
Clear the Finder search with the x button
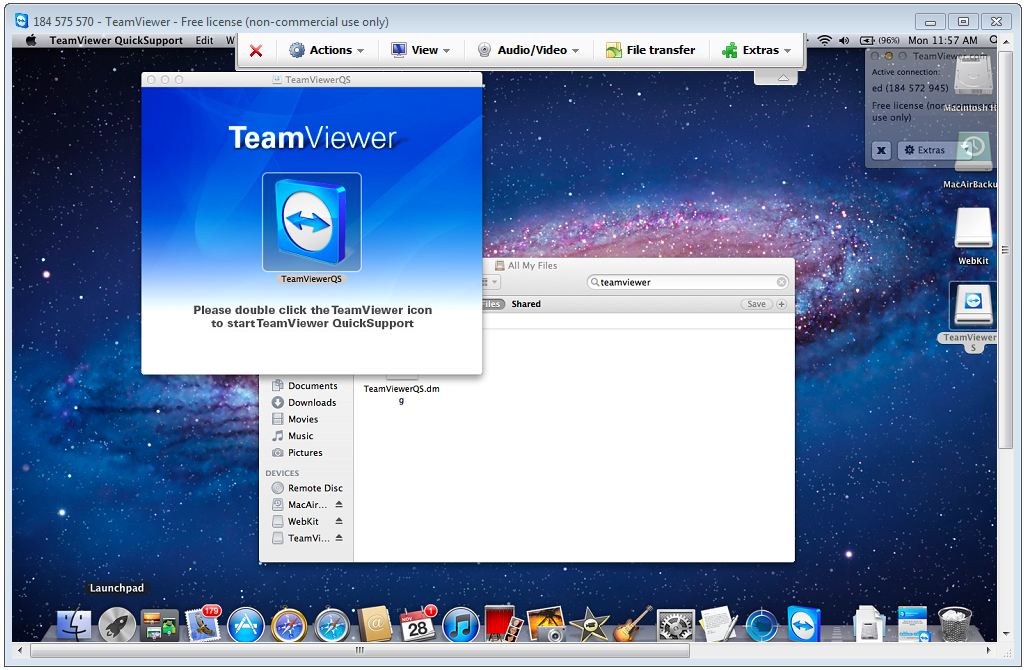pos(781,282)
